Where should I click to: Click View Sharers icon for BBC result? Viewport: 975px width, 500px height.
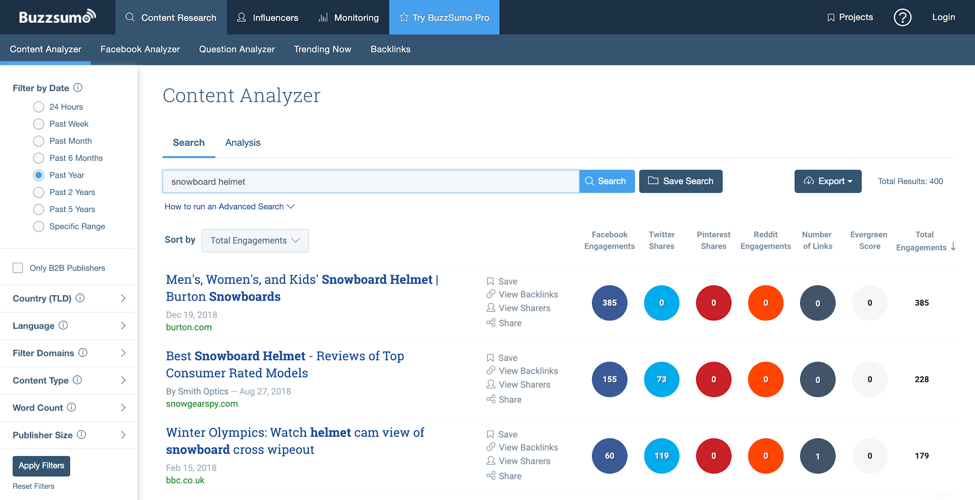tap(491, 461)
